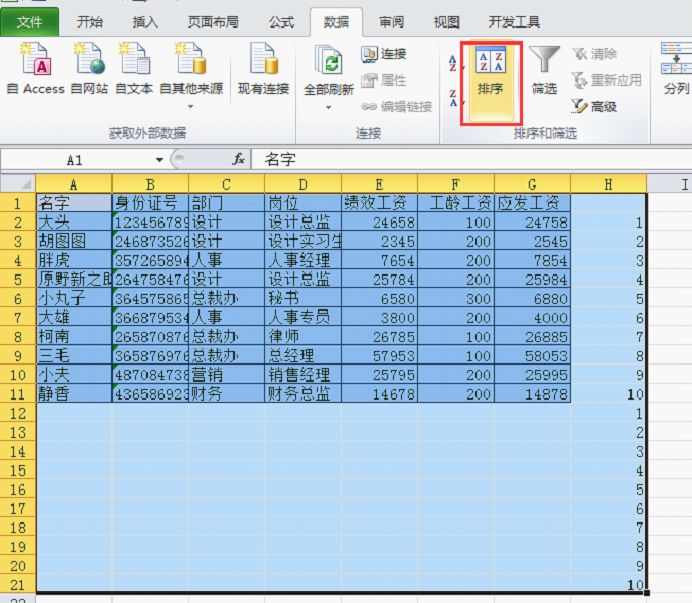Click 清除 clear filter button

coord(594,54)
